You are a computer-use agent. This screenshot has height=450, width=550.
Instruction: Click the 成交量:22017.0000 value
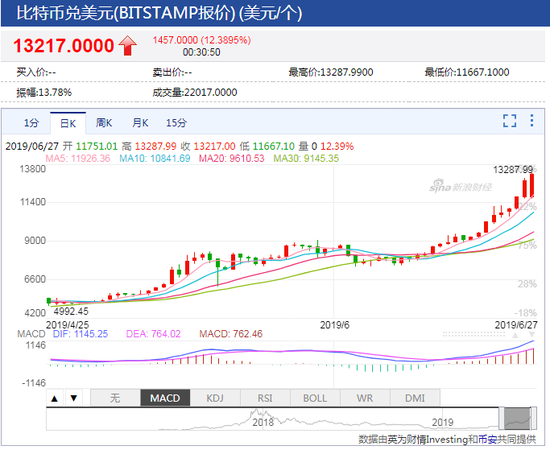(x=195, y=93)
